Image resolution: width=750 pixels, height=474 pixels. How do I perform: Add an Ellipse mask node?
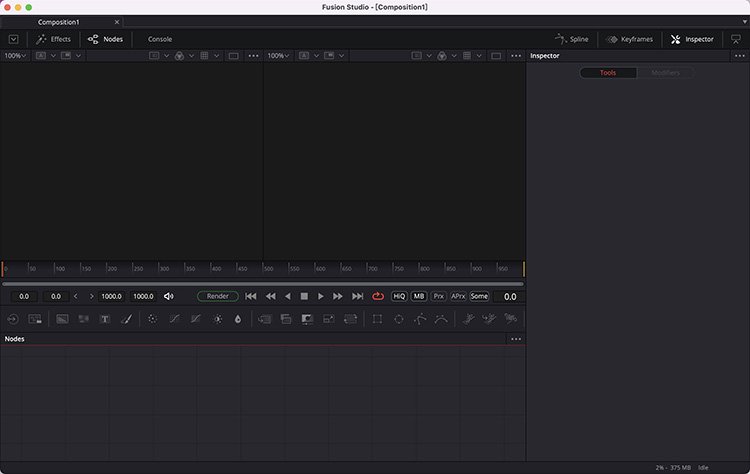point(398,319)
